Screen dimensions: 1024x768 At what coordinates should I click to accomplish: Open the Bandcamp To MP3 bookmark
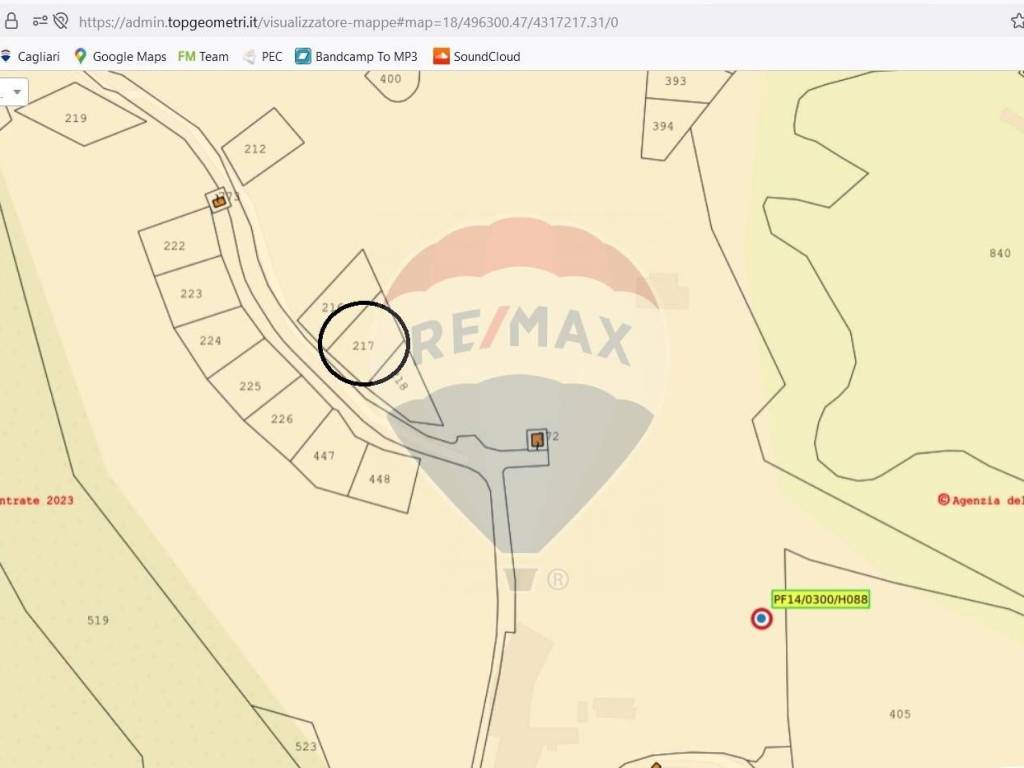pyautogui.click(x=356, y=57)
